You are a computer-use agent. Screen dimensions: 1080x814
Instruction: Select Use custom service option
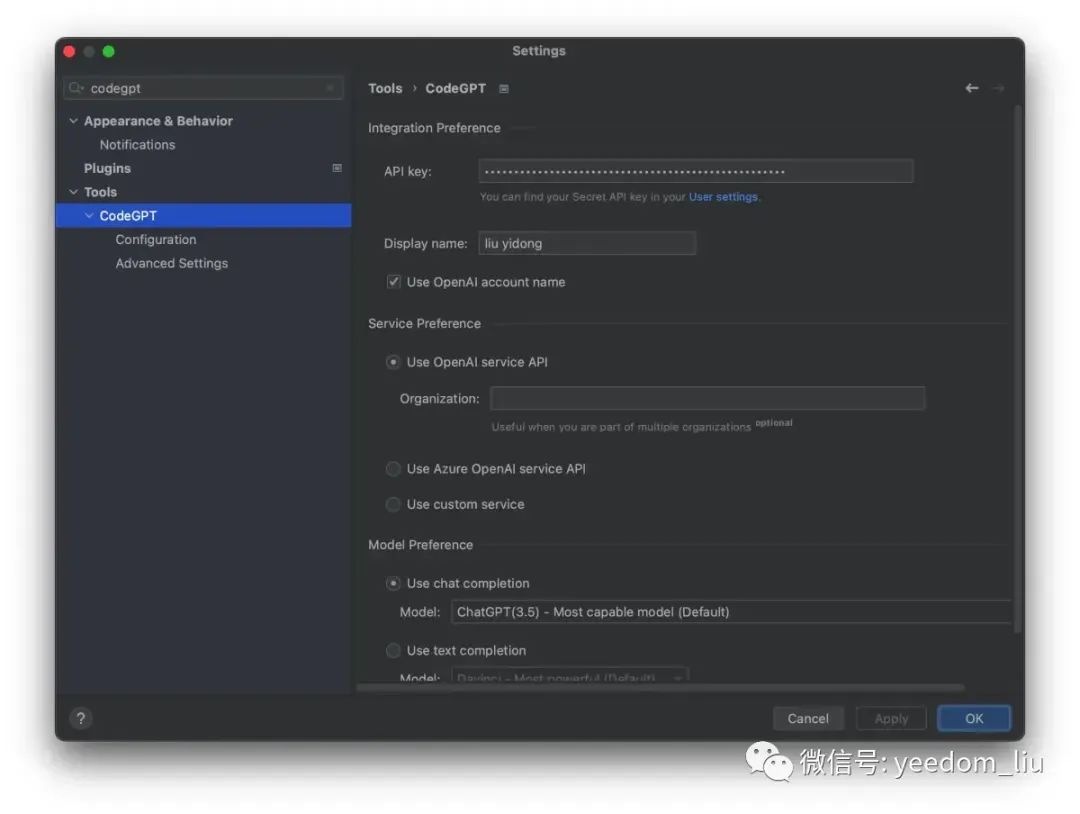coord(393,505)
